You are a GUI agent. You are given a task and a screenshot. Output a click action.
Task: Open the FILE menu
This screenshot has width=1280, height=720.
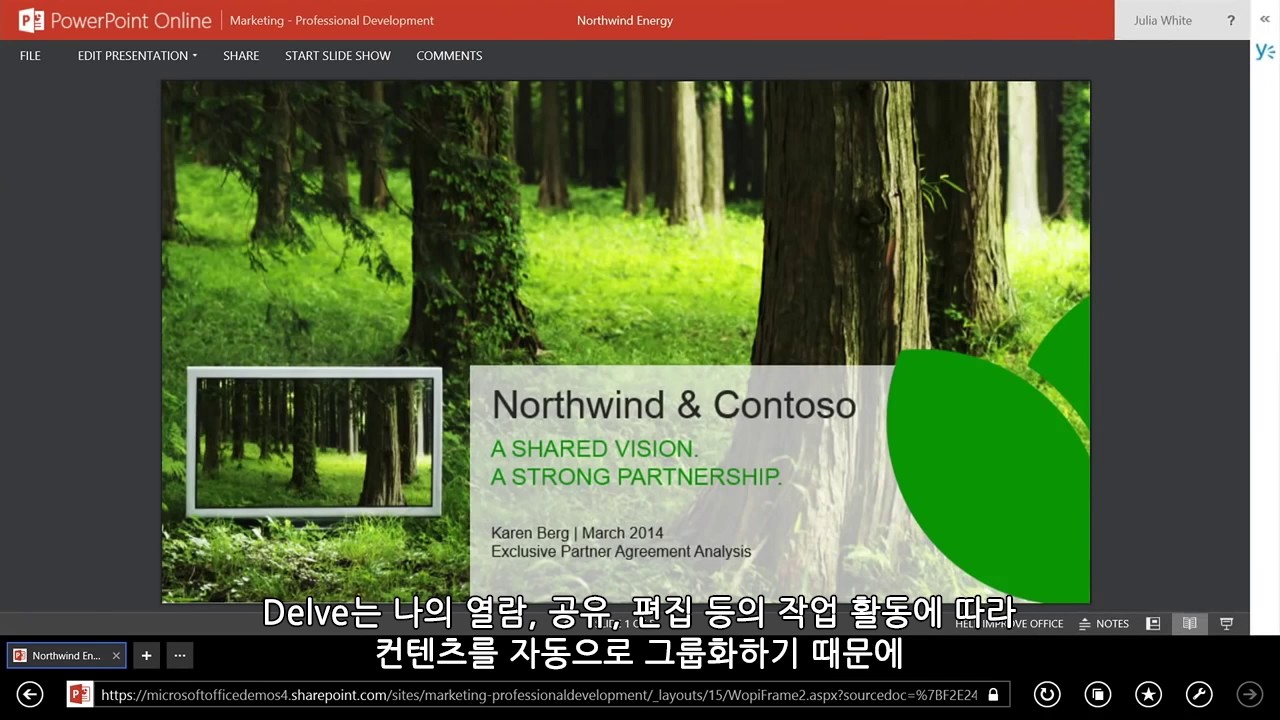tap(30, 56)
